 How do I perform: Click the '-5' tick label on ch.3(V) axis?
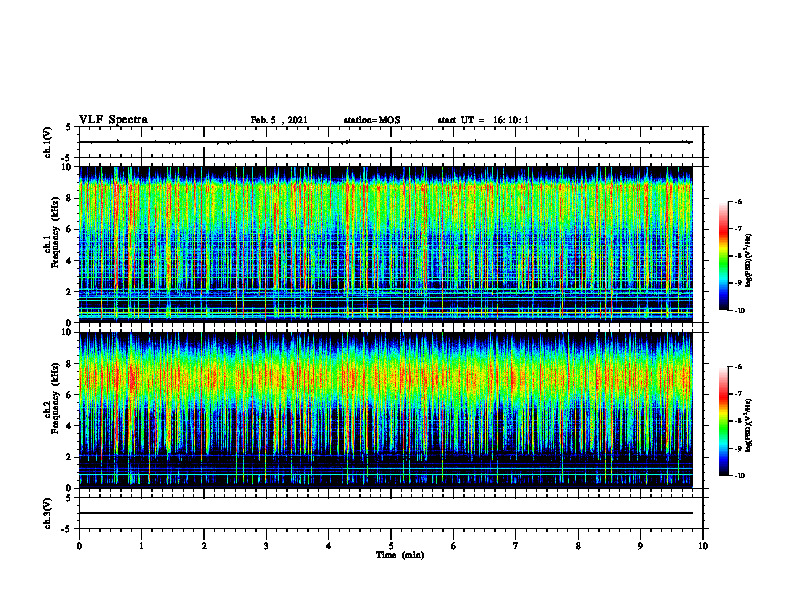click(x=67, y=529)
